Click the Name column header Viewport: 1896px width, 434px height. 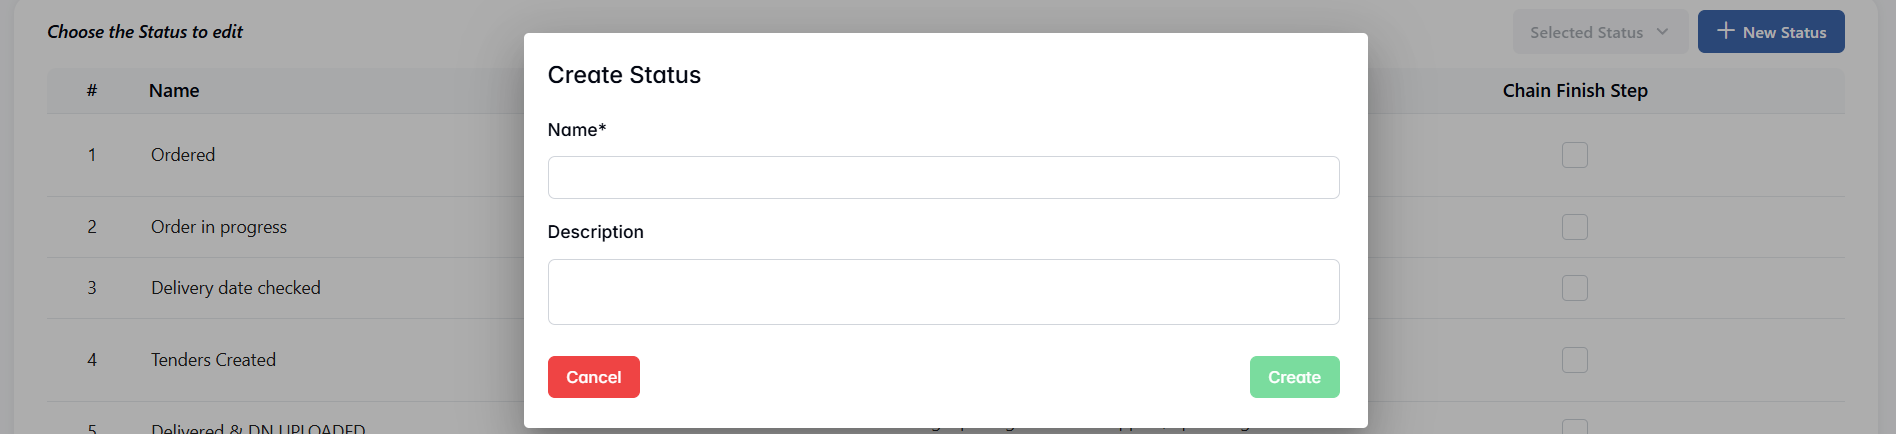174,91
